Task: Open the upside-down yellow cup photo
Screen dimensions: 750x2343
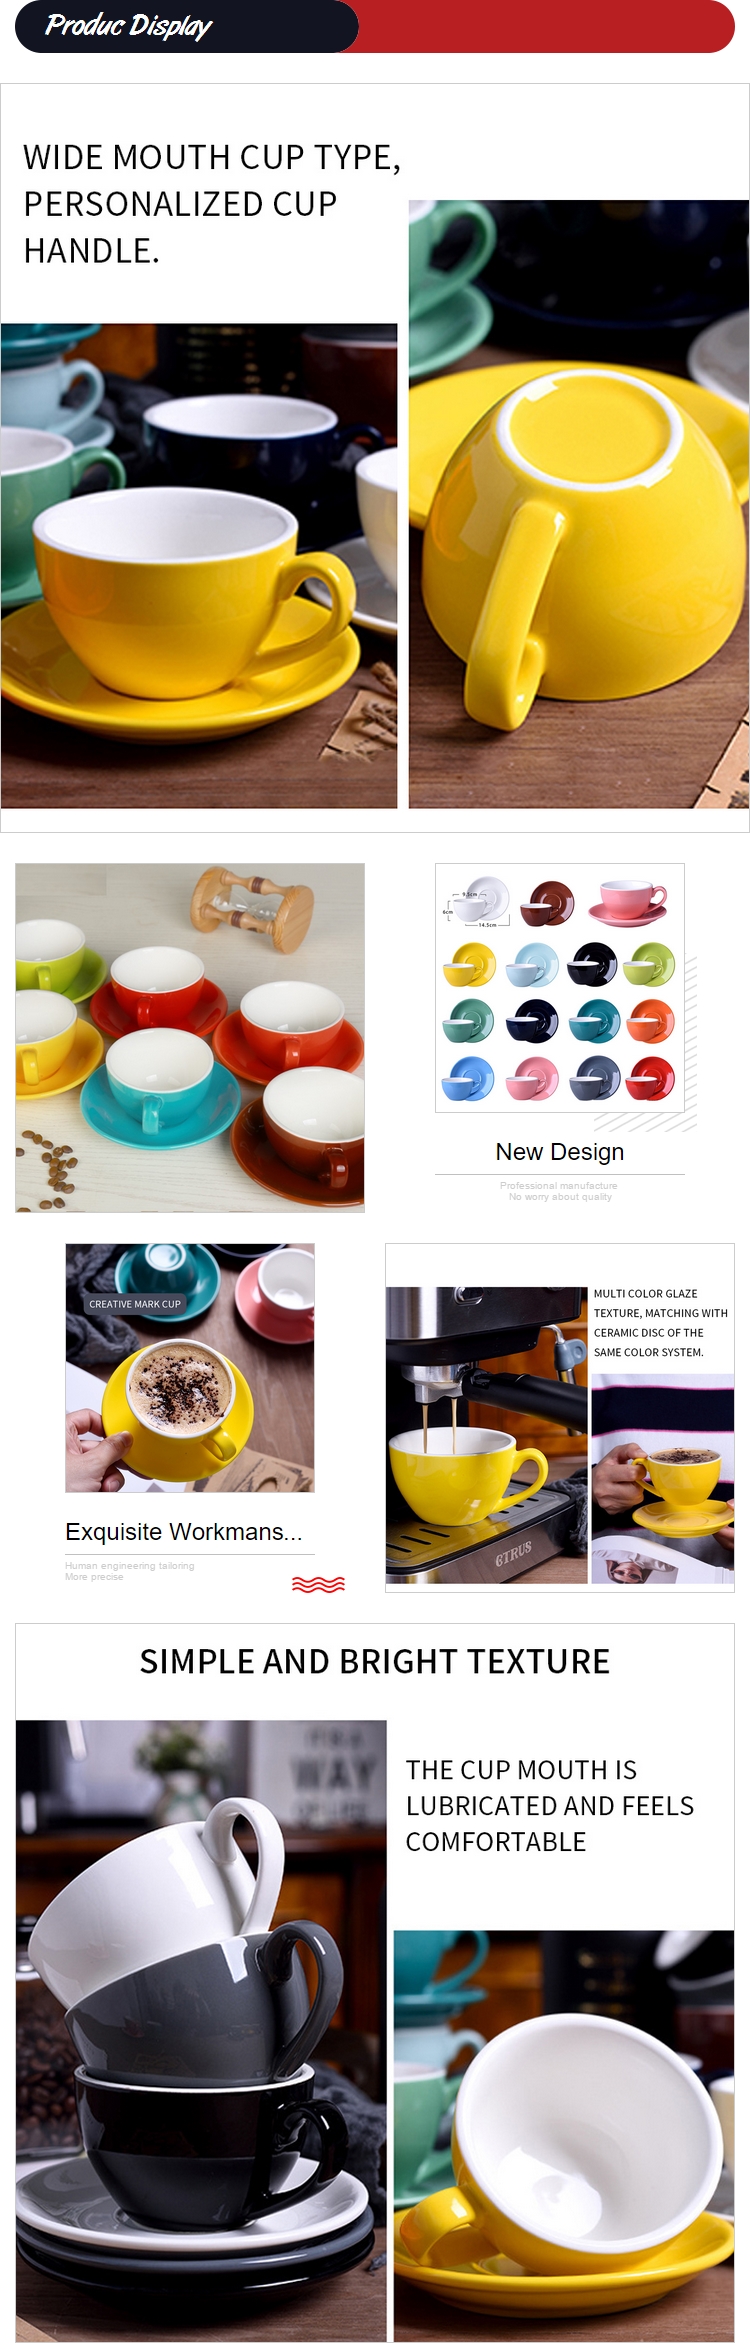Action: pos(579,504)
